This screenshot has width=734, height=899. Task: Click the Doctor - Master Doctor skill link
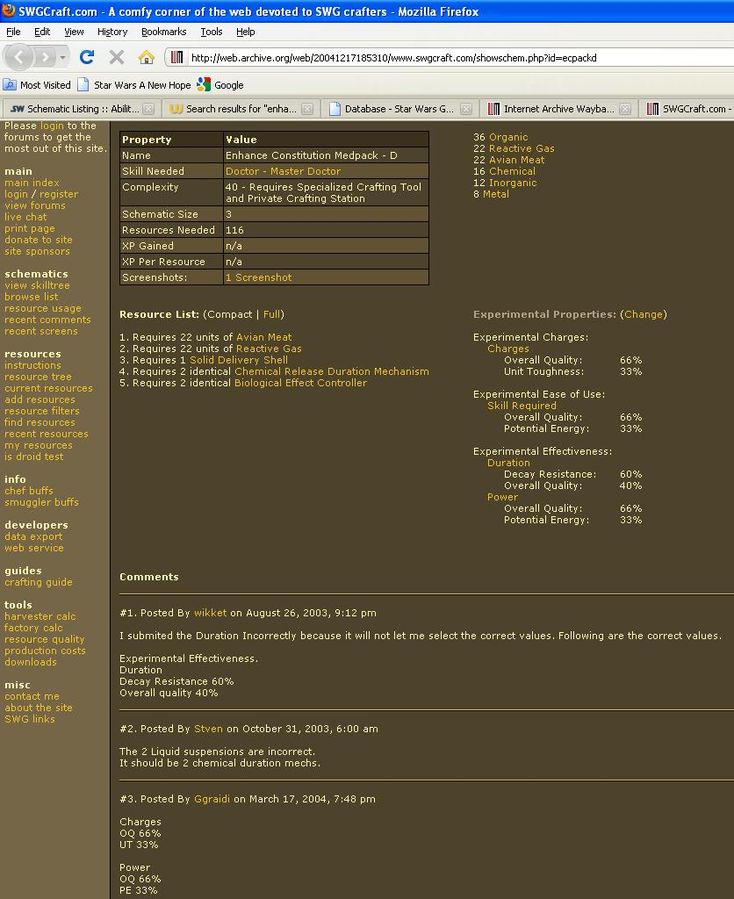click(283, 171)
